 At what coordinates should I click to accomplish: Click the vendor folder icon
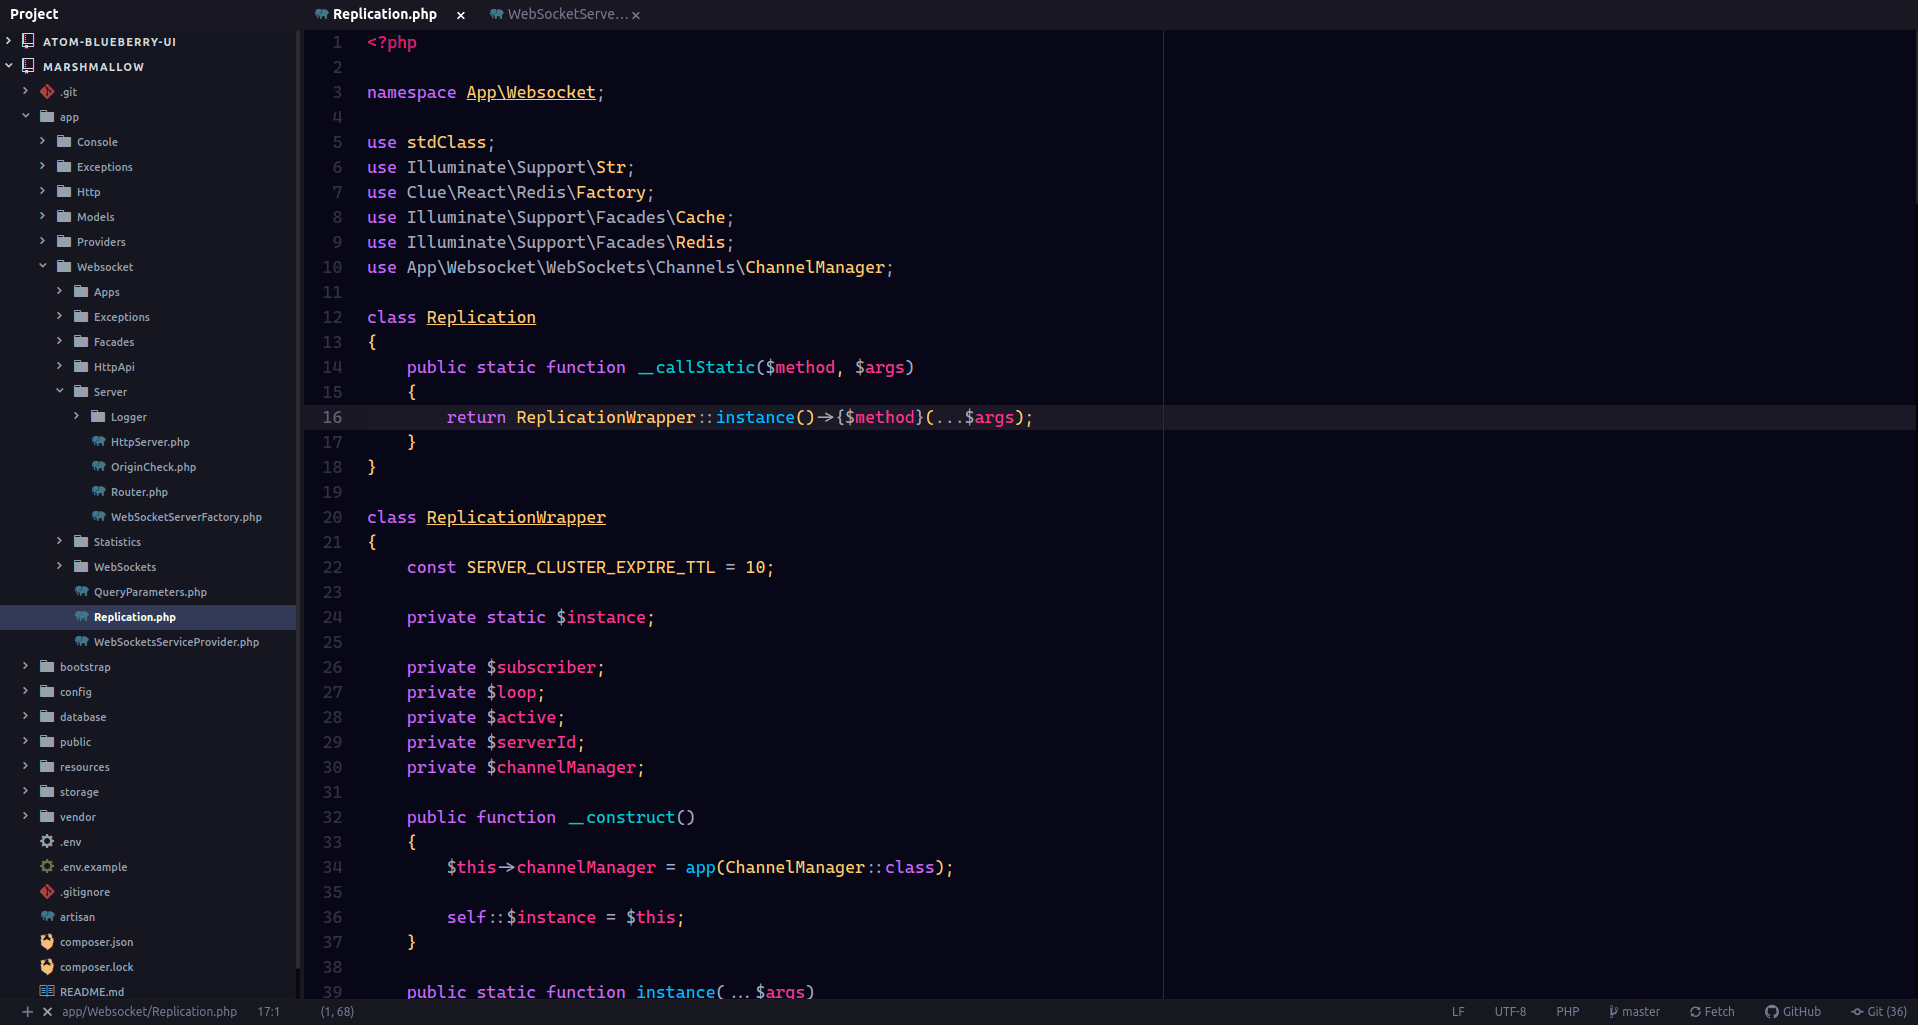tap(47, 816)
